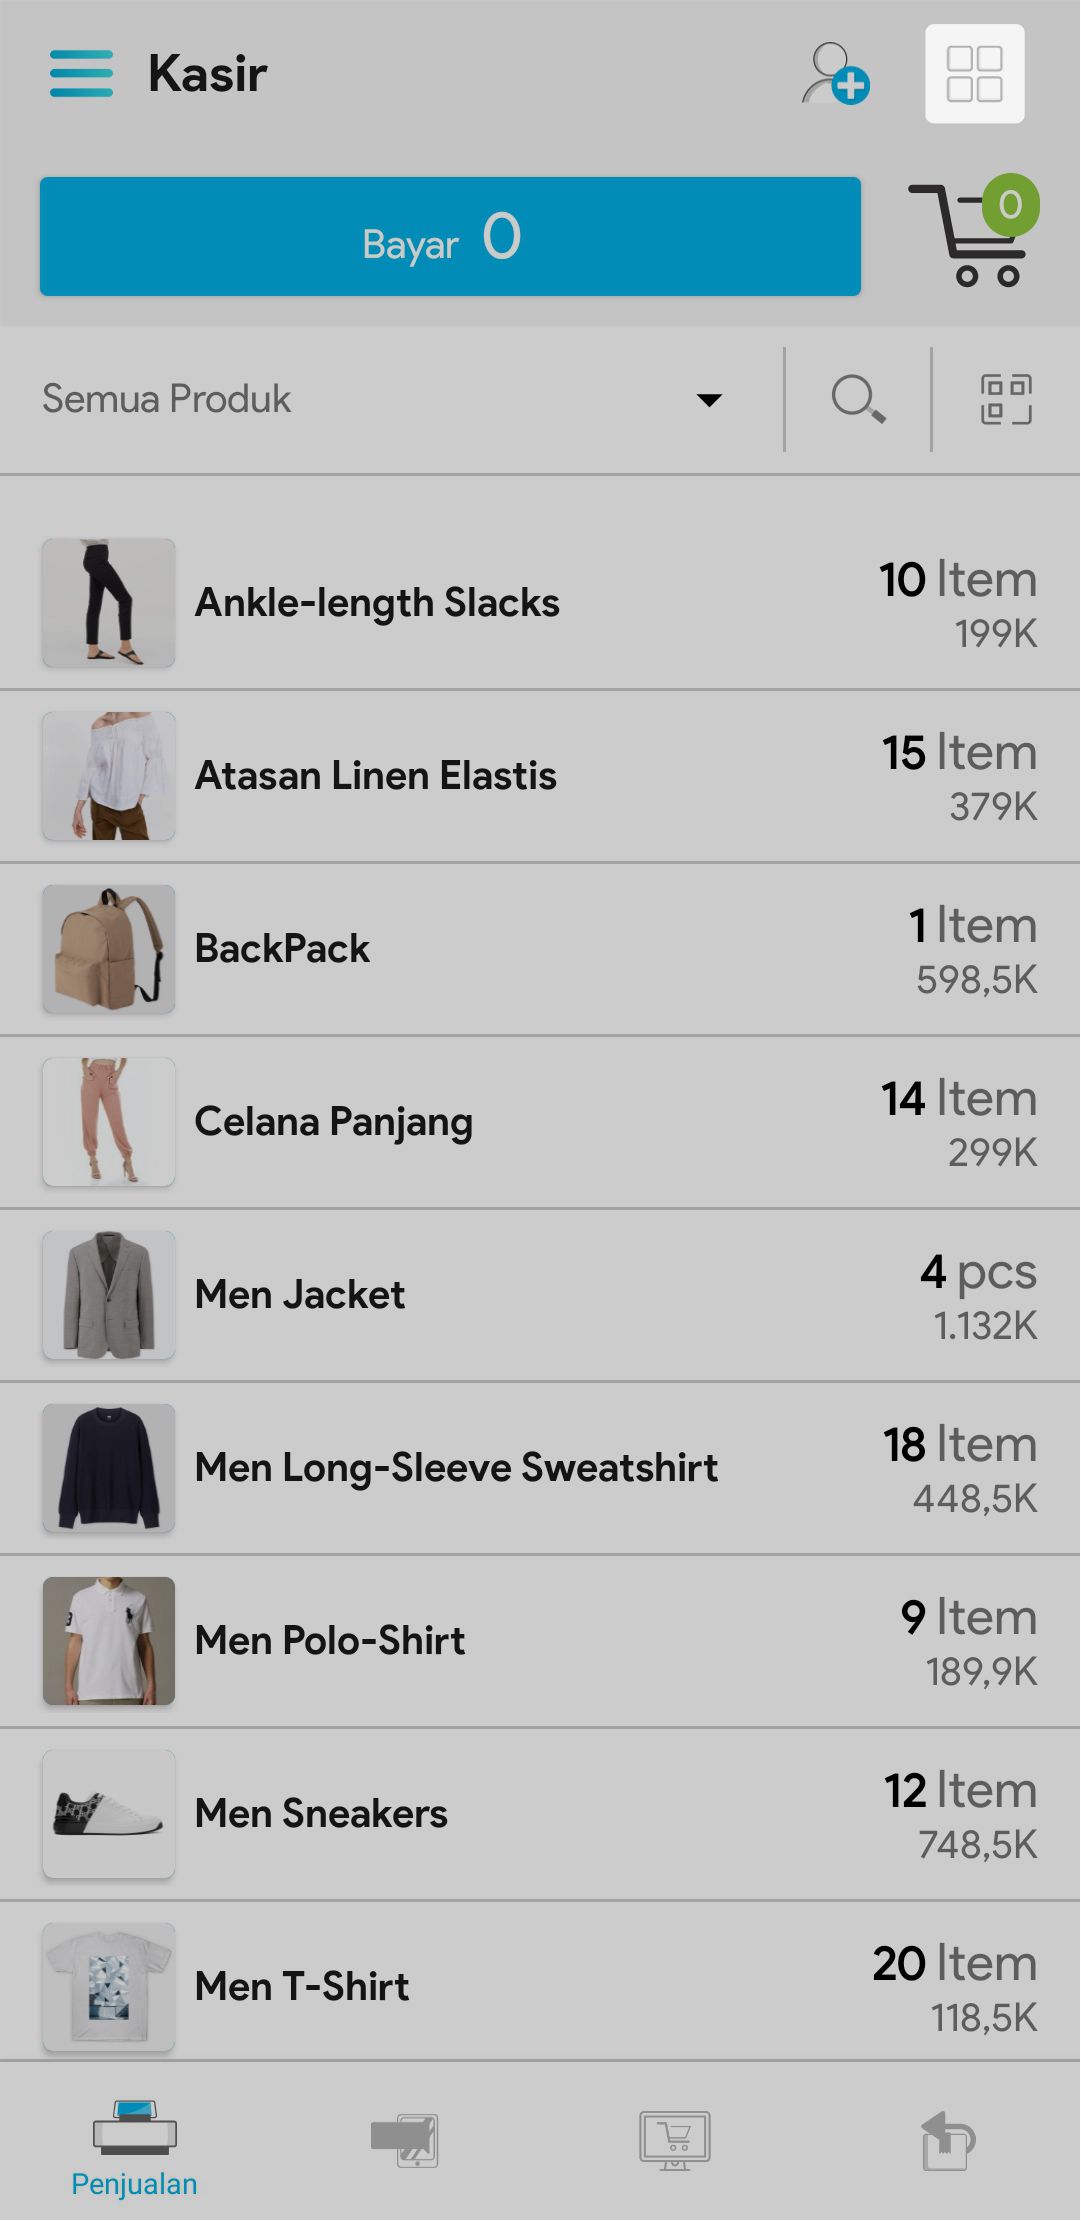Tap the add customer icon
Viewport: 1081px width, 2221px height.
click(836, 73)
